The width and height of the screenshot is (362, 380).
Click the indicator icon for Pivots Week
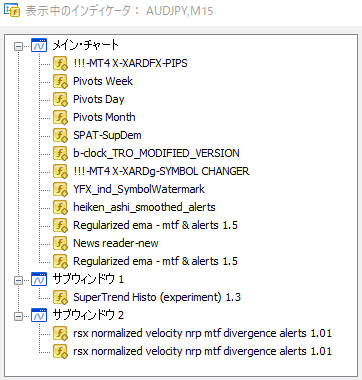coord(60,81)
